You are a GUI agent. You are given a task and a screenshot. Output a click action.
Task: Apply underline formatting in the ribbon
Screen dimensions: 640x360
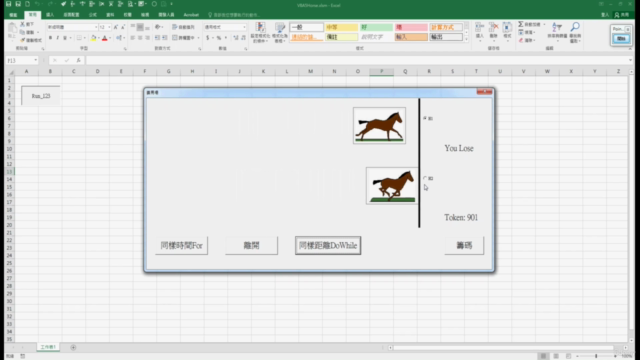point(65,38)
